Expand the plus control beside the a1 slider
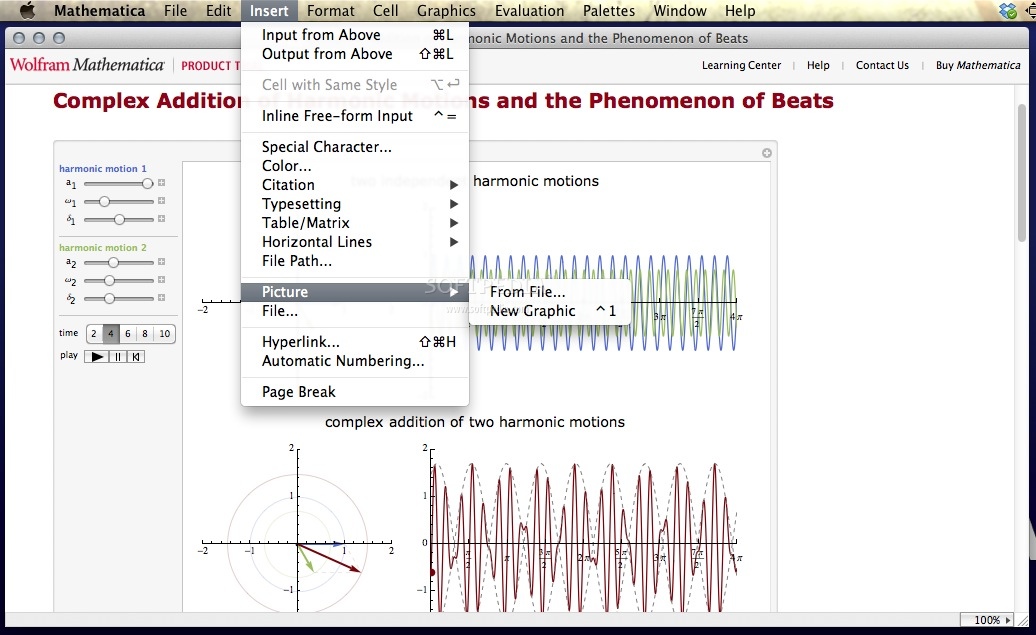The image size is (1036, 635). pyautogui.click(x=161, y=183)
